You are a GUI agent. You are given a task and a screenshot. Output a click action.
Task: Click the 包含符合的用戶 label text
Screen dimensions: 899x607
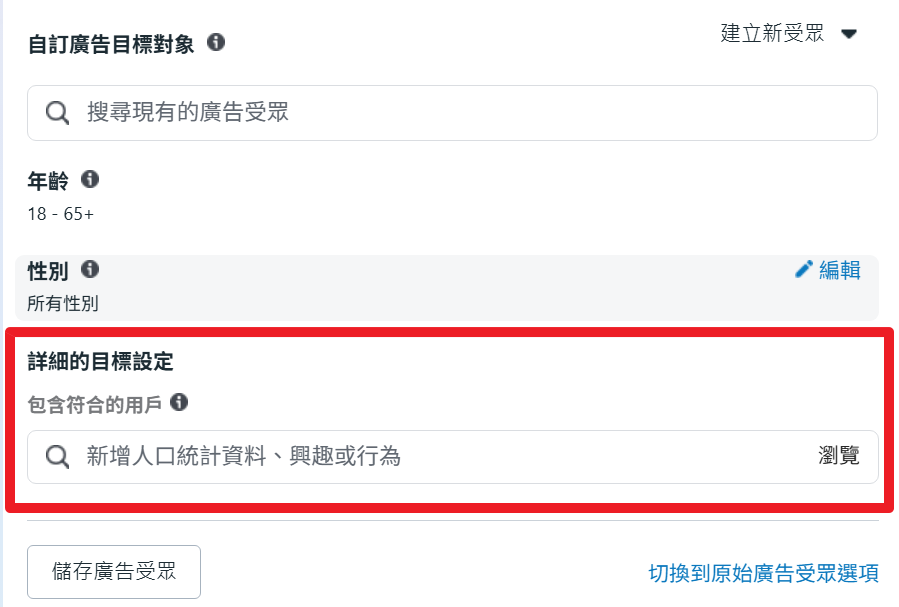[94, 403]
